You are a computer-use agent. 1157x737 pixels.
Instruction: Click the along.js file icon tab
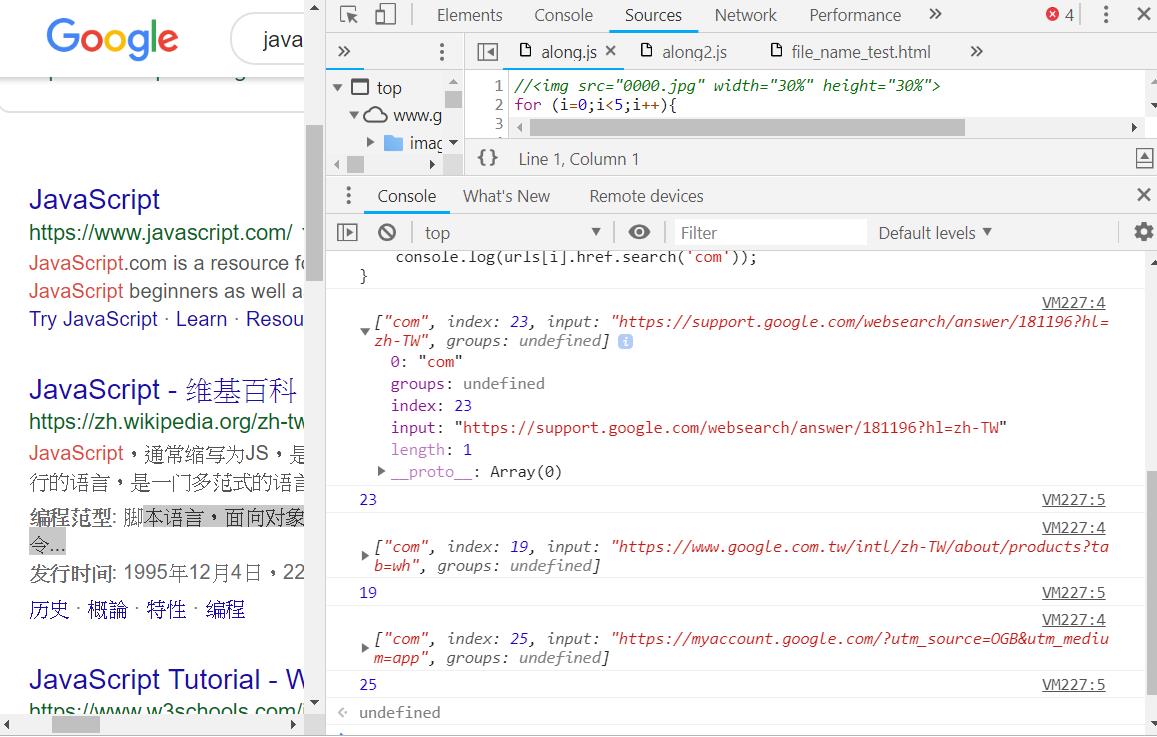tap(525, 51)
